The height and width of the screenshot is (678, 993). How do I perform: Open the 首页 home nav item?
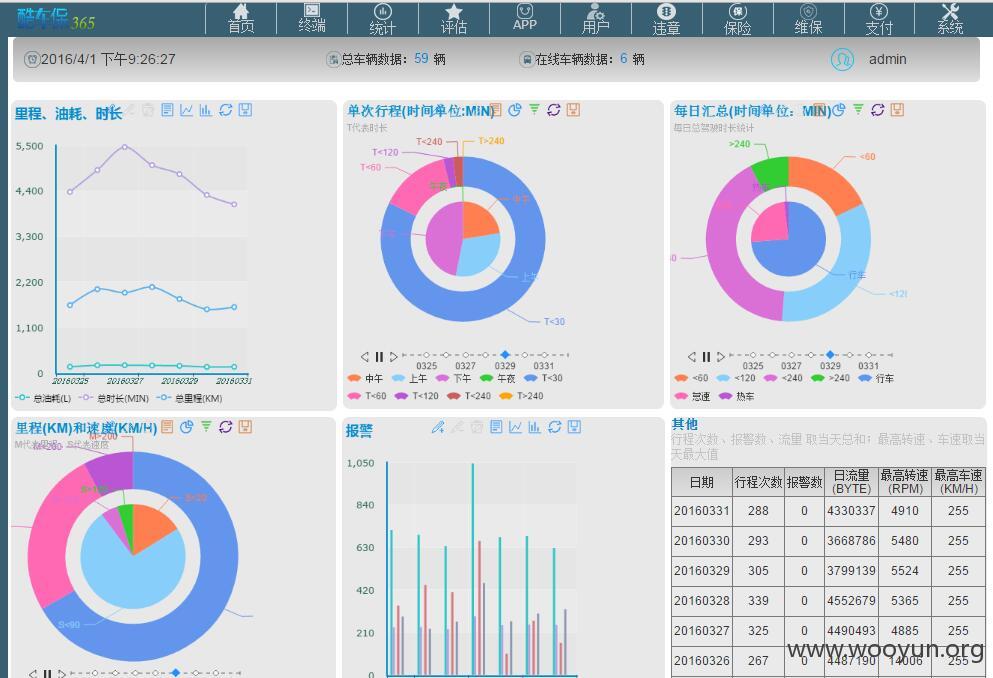tap(241, 18)
